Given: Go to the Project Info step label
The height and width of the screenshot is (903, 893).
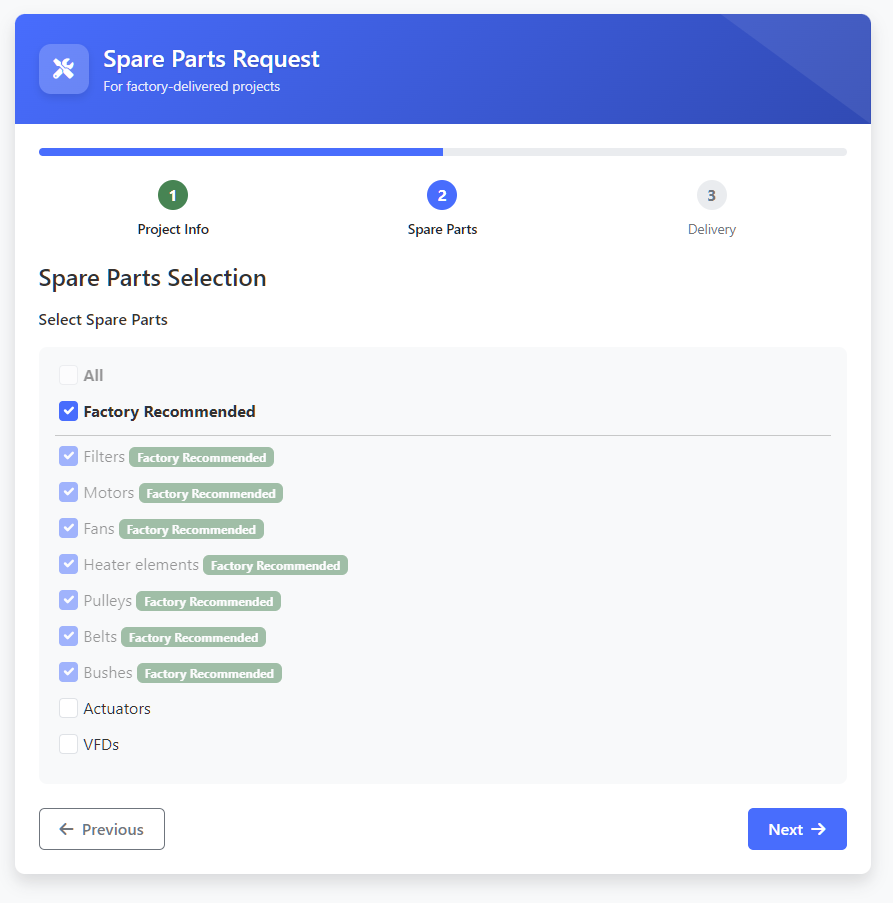Looking at the screenshot, I should pos(173,229).
